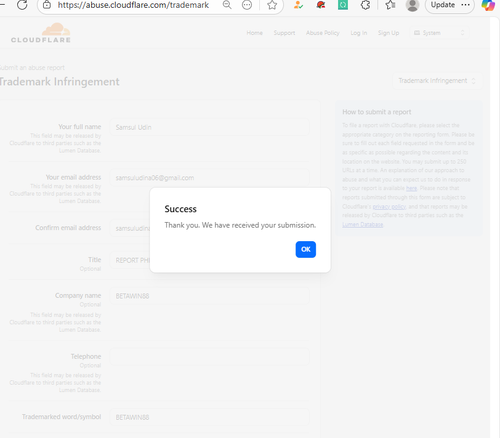Click the 'Success' dialog title
Viewport: 500px width, 438px height.
180,209
